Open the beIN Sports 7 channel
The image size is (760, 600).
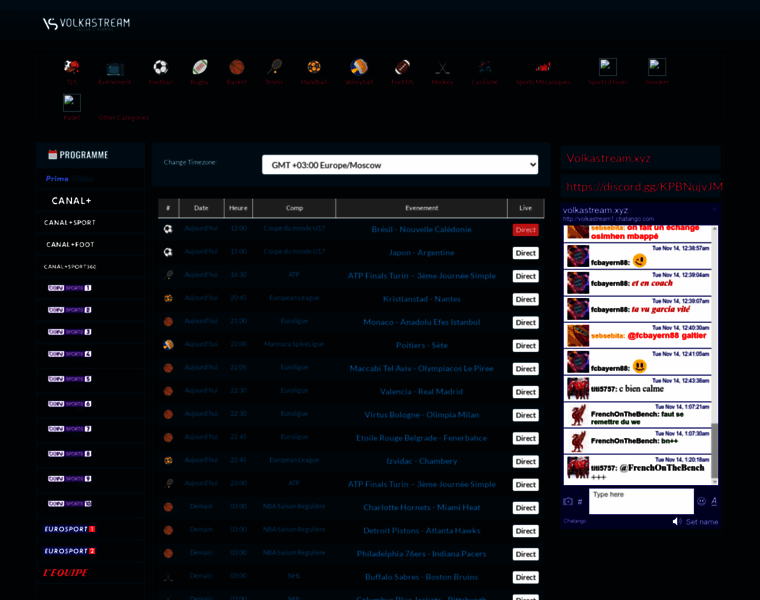pos(69,429)
